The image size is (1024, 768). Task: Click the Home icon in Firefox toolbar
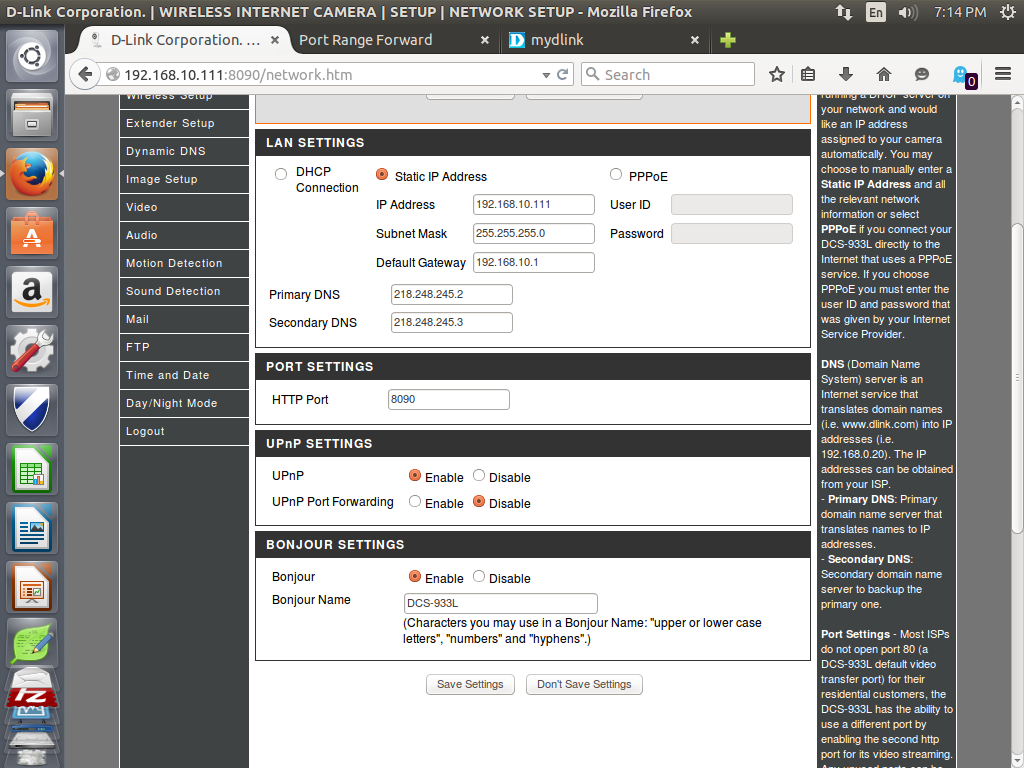coord(884,74)
